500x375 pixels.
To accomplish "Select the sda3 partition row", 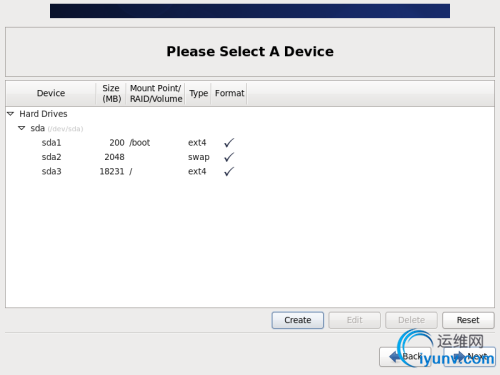I will coord(250,171).
